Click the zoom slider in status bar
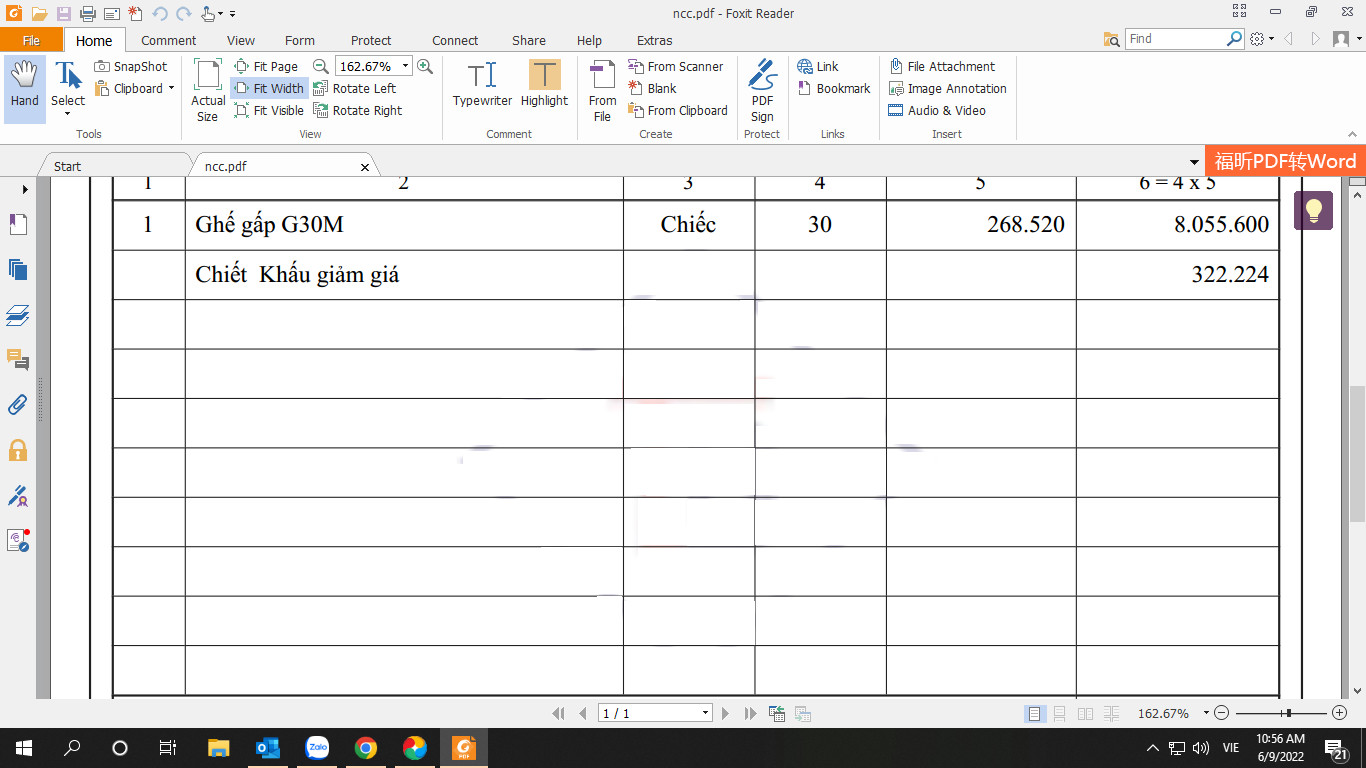The height and width of the screenshot is (768, 1366). [1288, 713]
